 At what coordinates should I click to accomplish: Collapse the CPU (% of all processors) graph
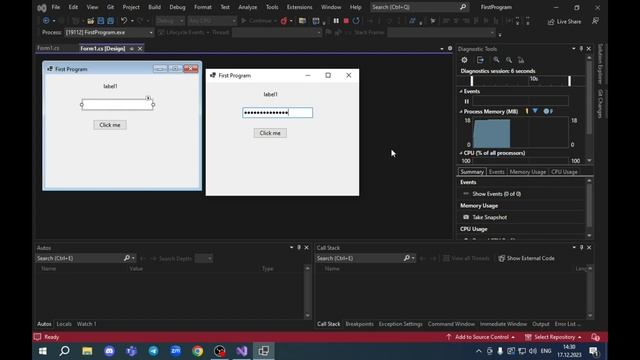pyautogui.click(x=461, y=153)
